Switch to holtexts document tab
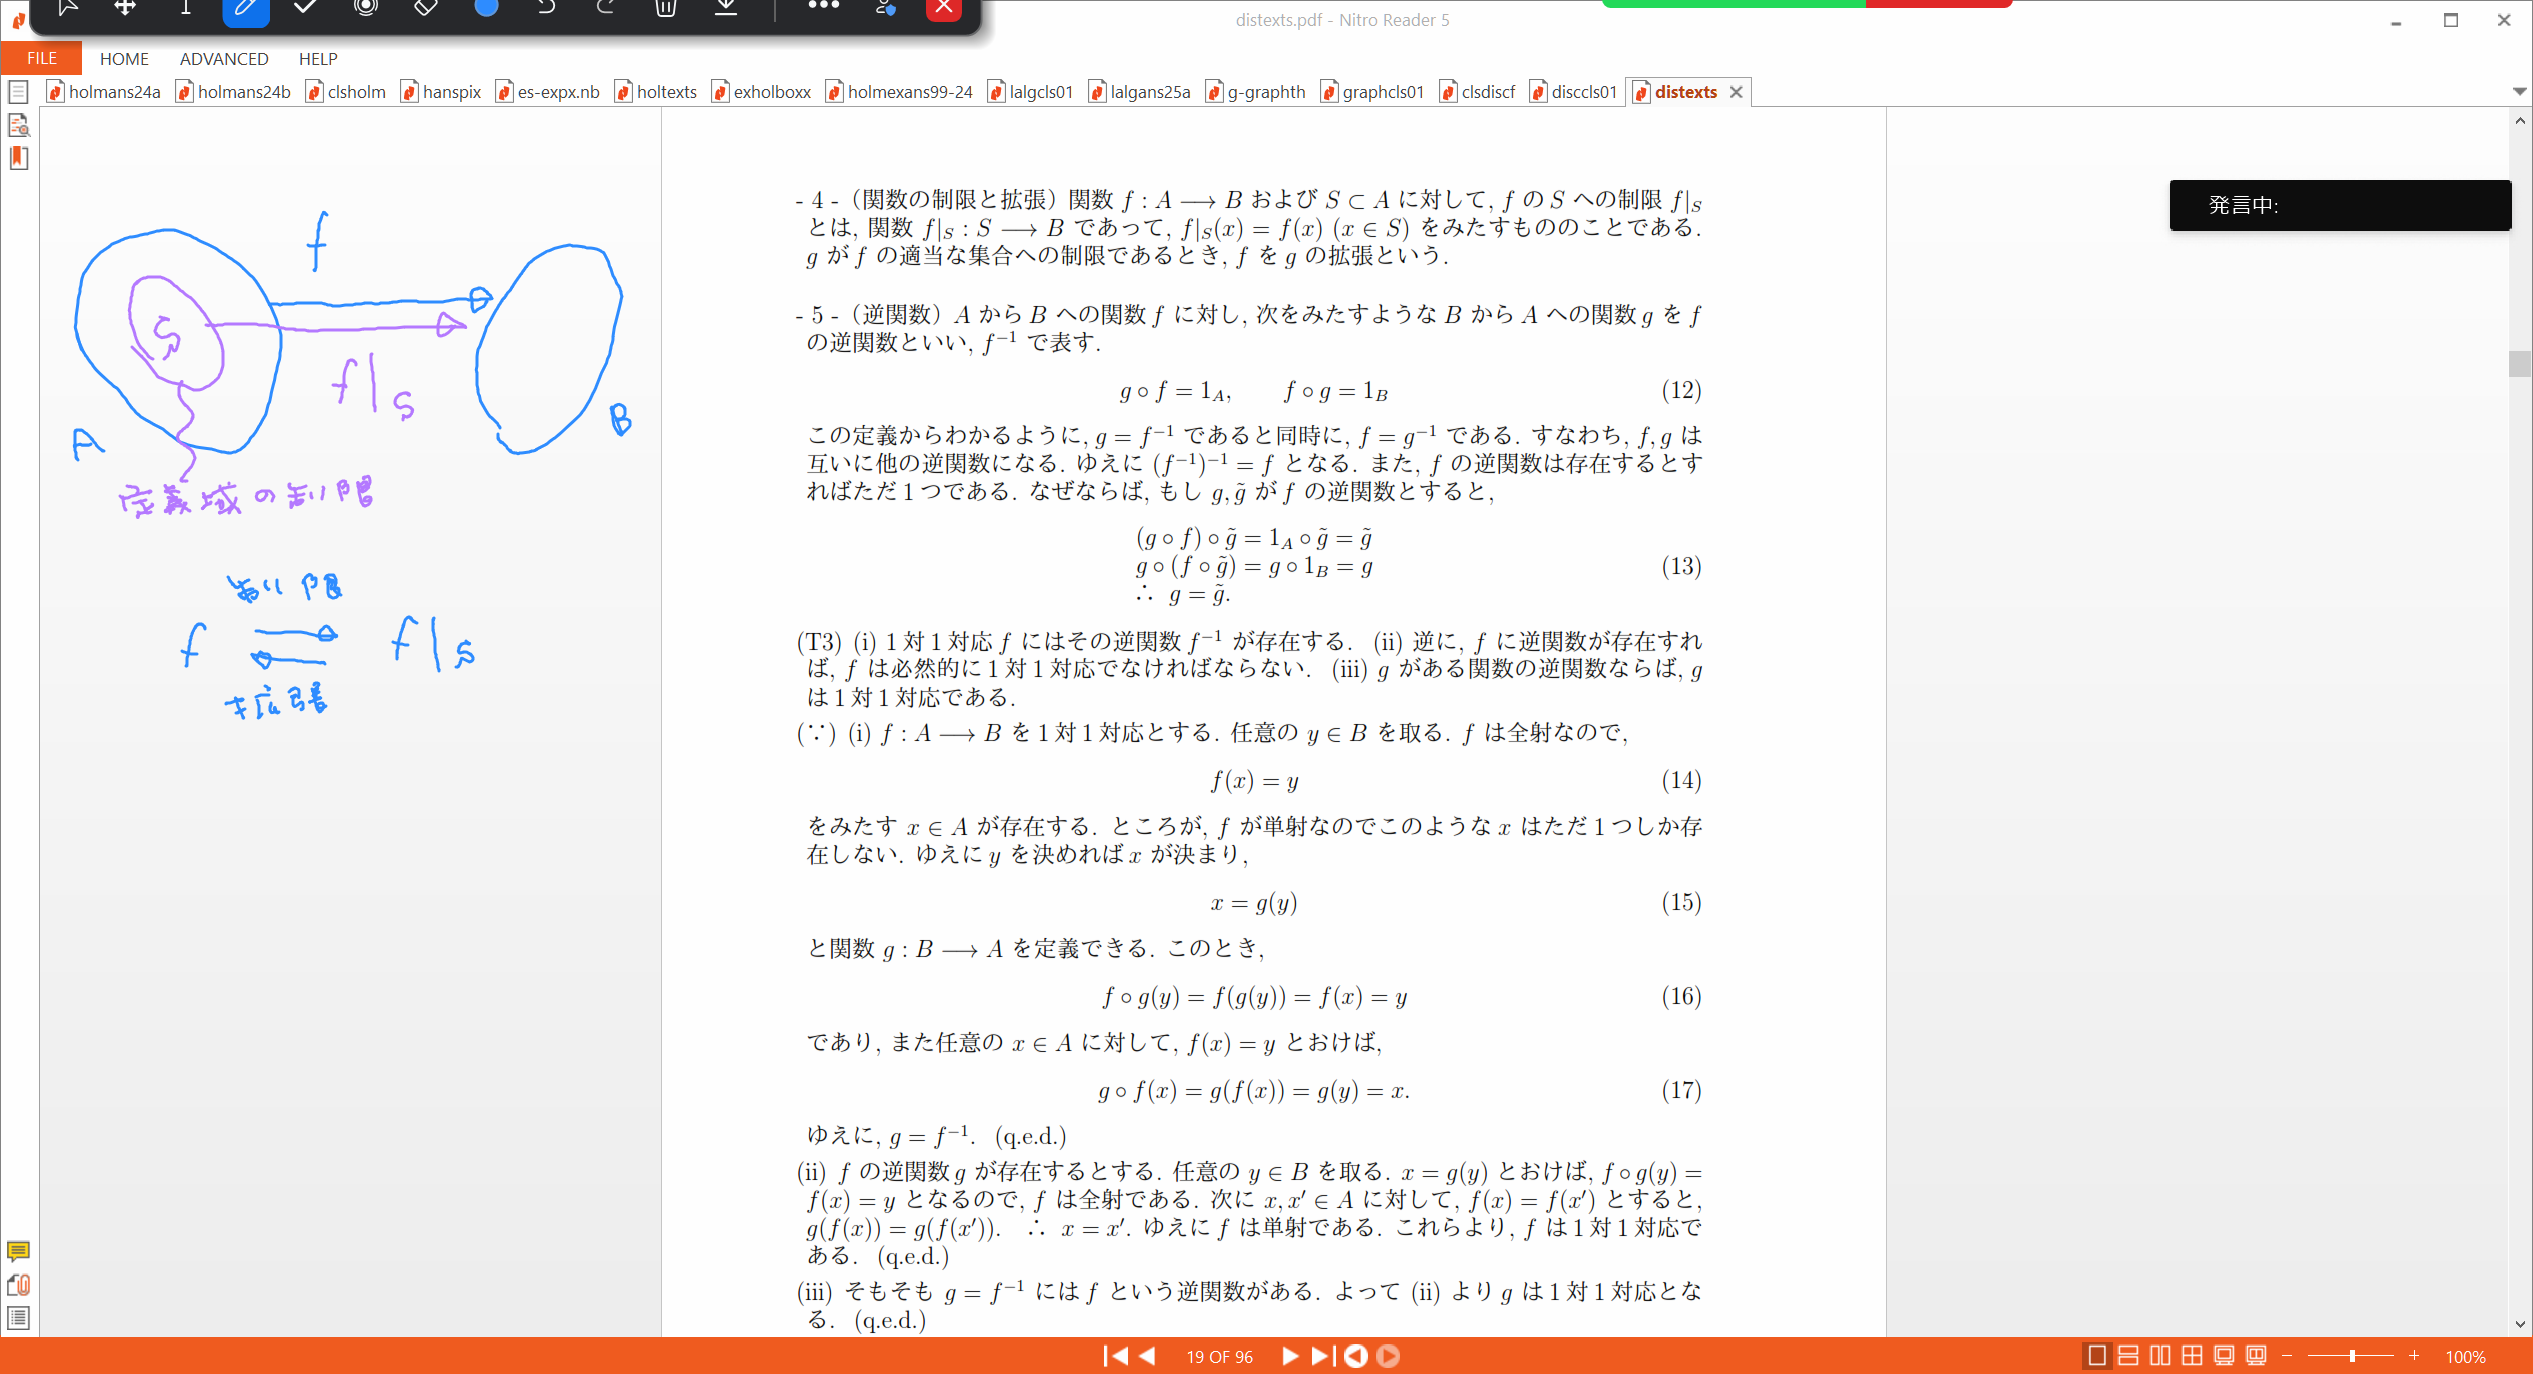Viewport: 2533px width, 1374px height. pyautogui.click(x=656, y=92)
